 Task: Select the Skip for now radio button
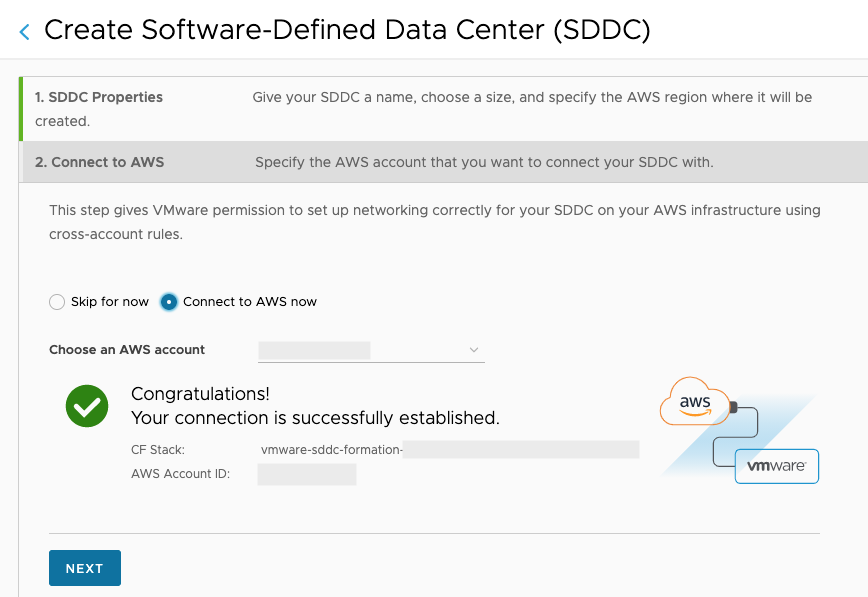coord(57,302)
